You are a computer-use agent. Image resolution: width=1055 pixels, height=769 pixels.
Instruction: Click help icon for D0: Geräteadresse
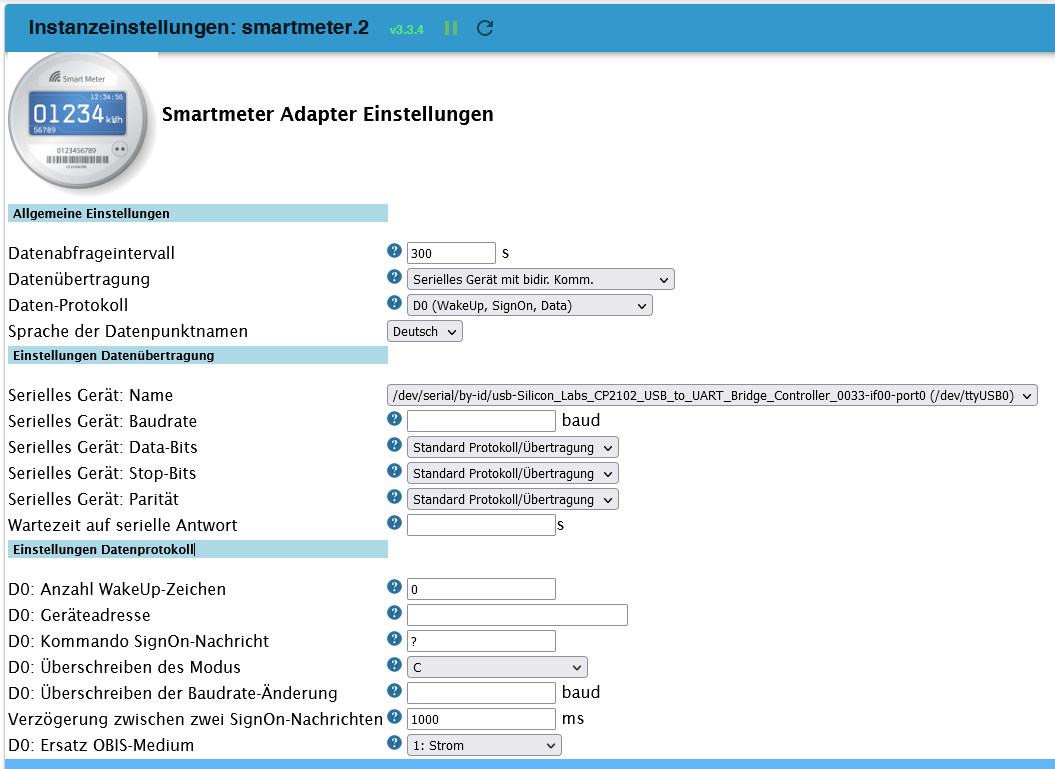point(395,614)
